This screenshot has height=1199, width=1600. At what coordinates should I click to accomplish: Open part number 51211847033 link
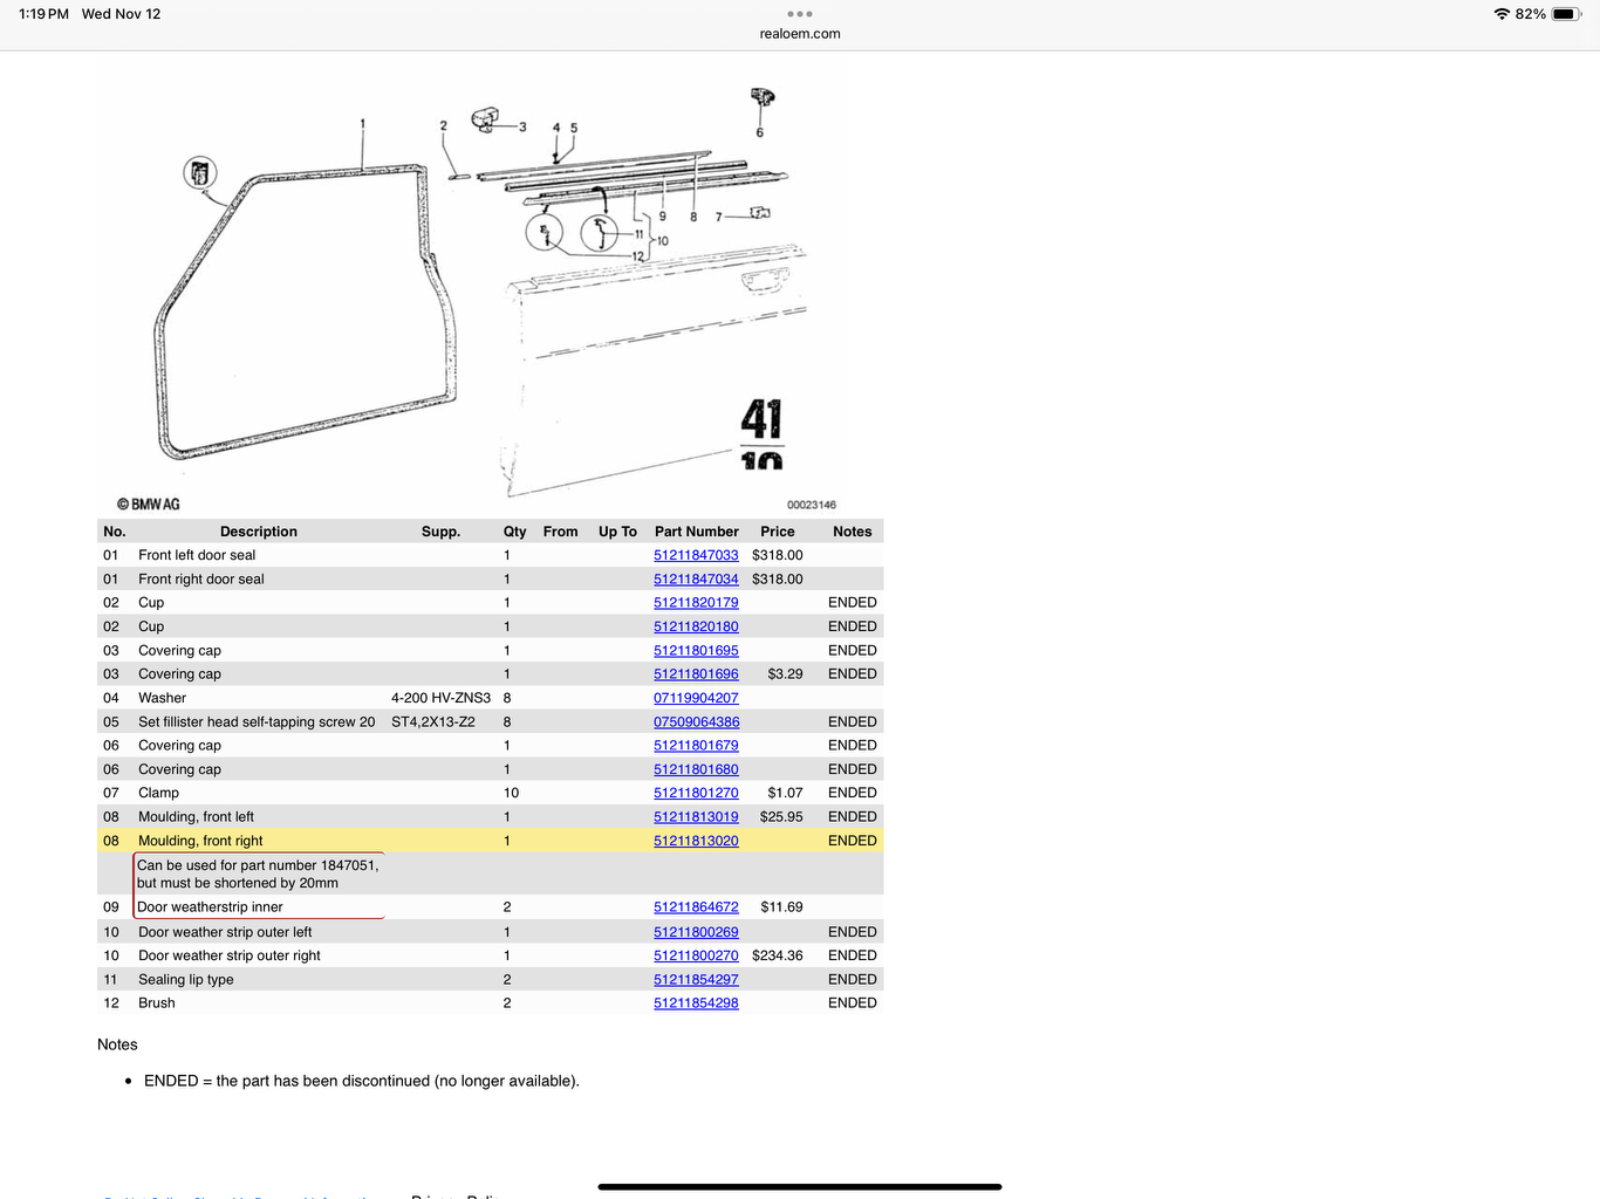(696, 555)
